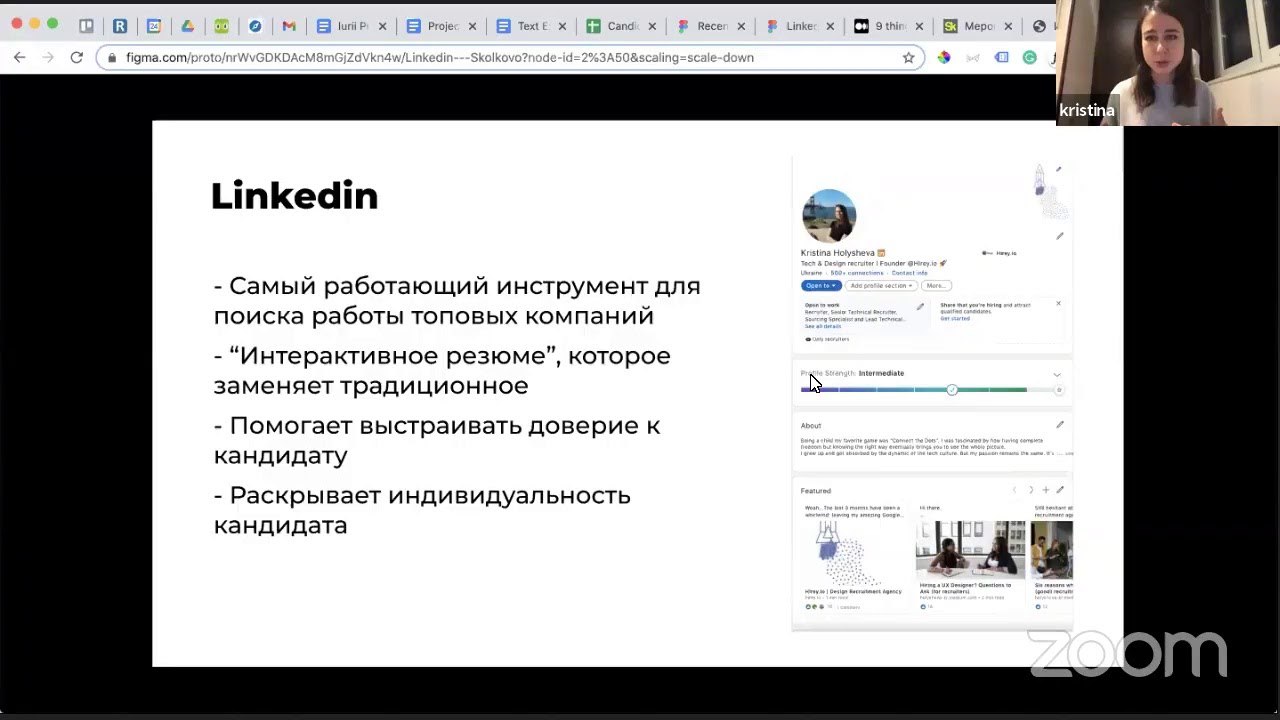
Task: Click the Kristina Holysheva profile name
Action: (x=838, y=253)
